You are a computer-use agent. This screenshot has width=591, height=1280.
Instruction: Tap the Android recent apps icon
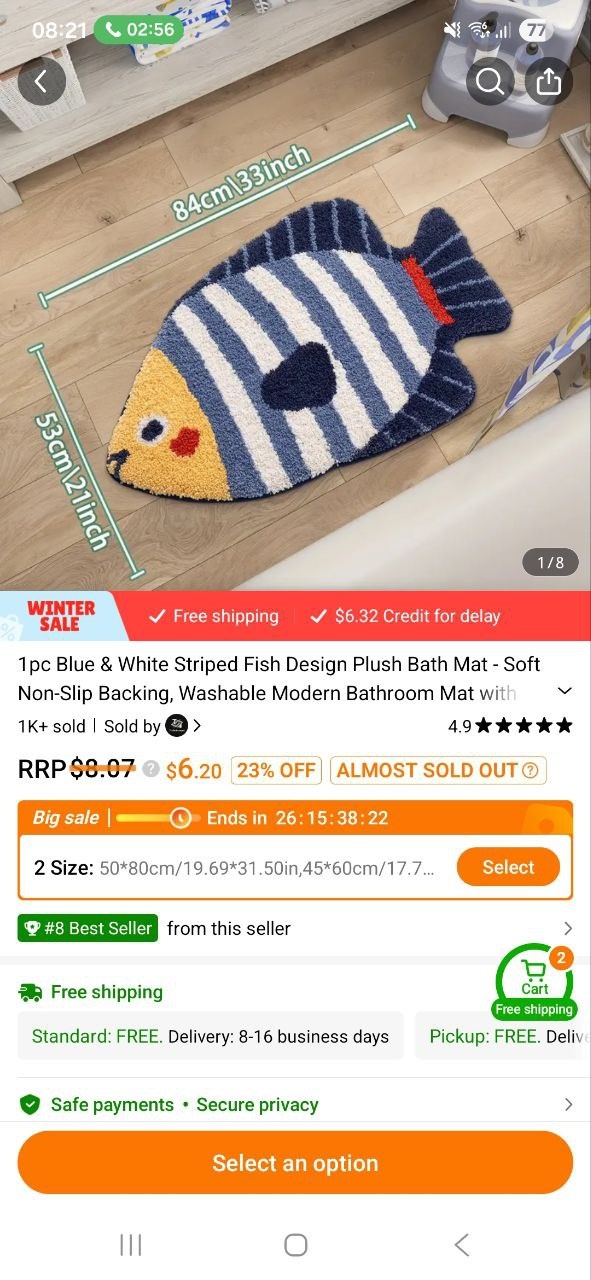pyautogui.click(x=130, y=1245)
